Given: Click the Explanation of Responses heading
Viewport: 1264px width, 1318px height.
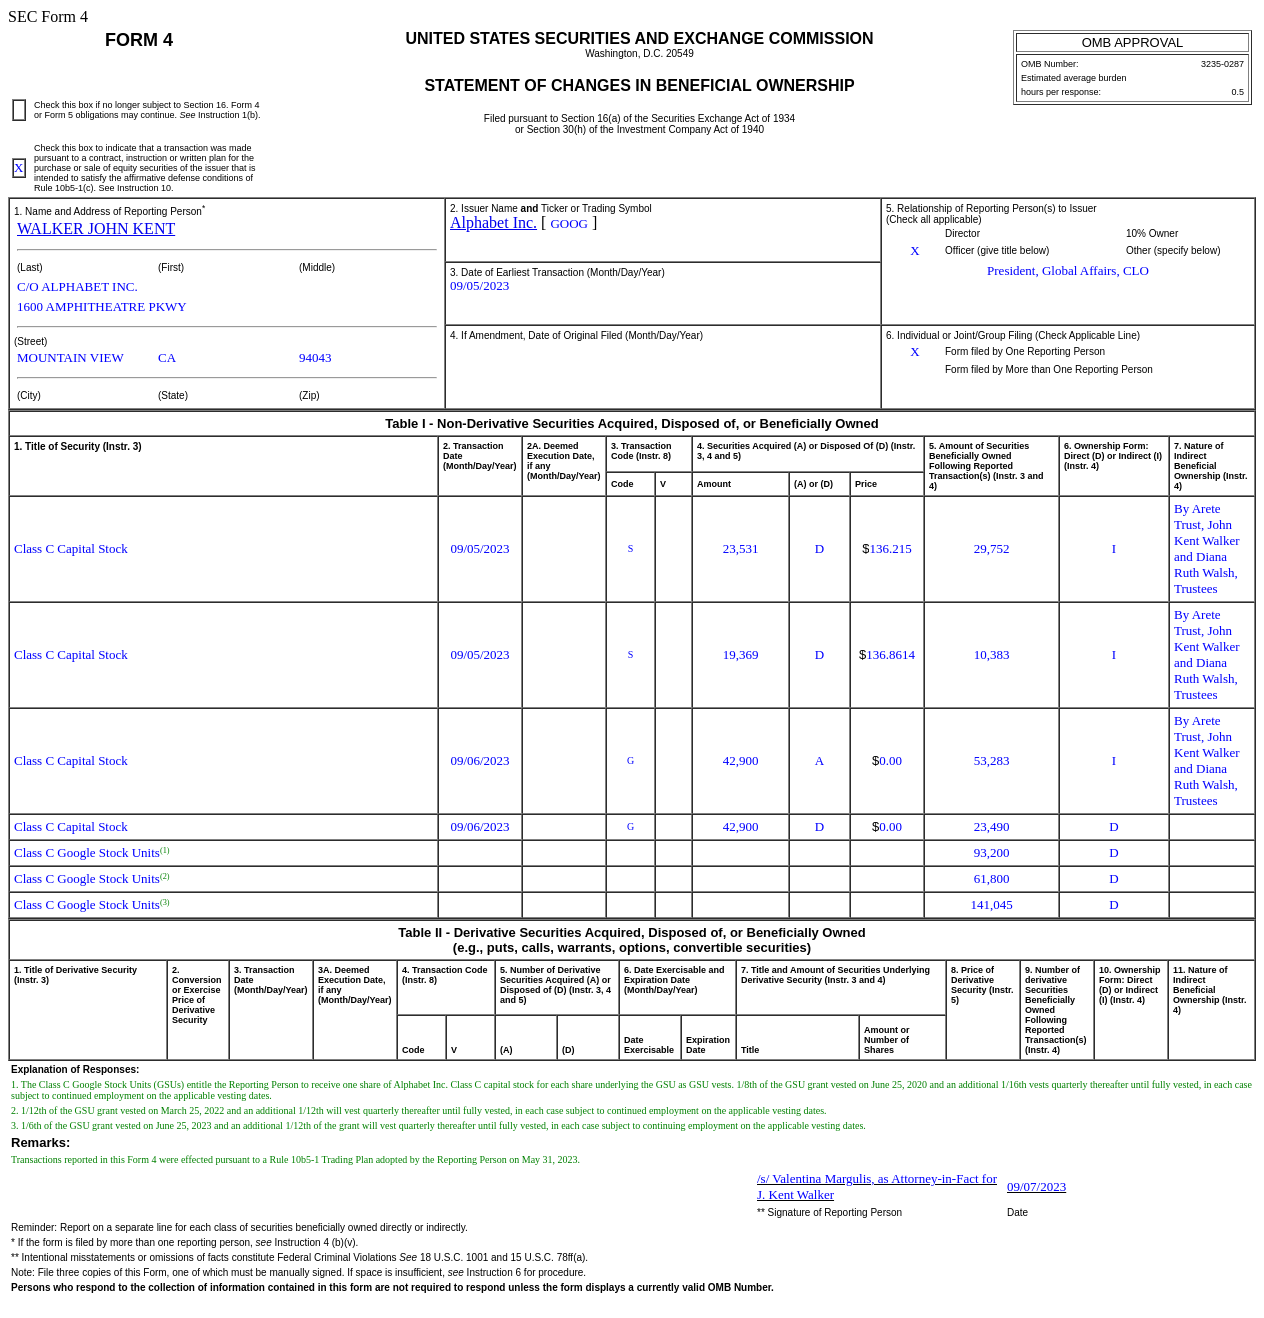Looking at the screenshot, I should click(75, 1070).
